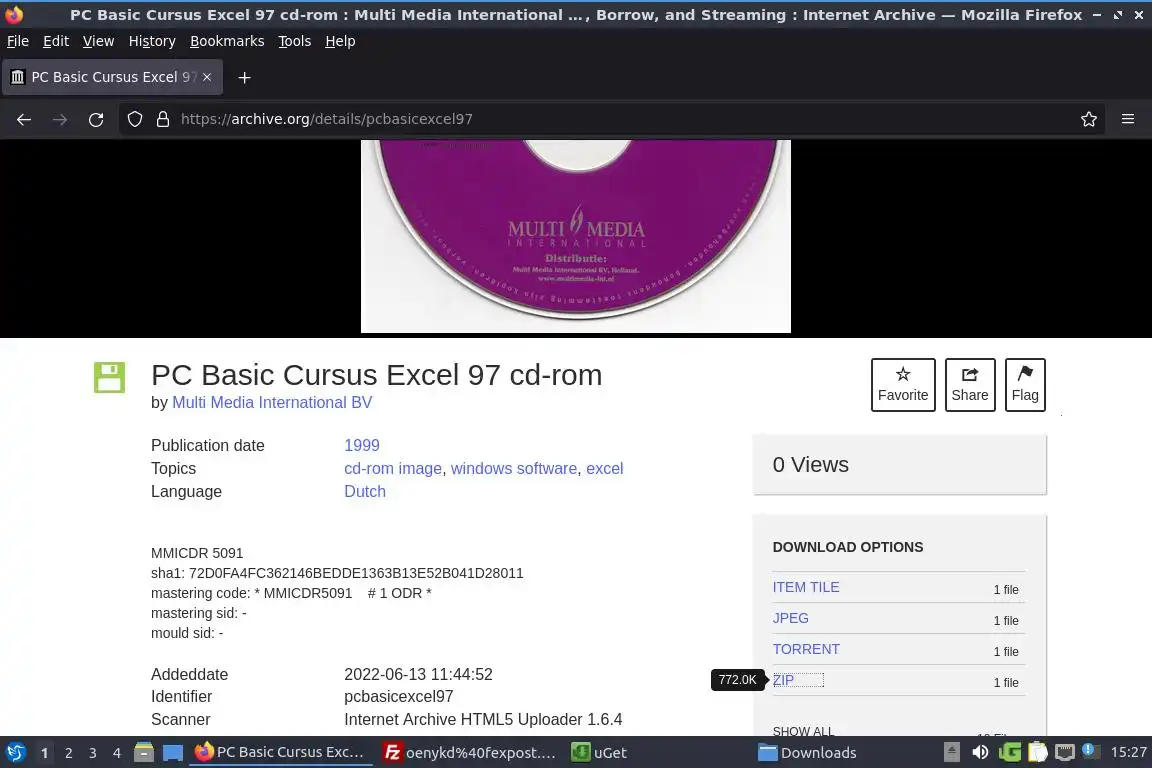Click the sha1 hash text line
This screenshot has height=768, width=1152.
coord(337,573)
